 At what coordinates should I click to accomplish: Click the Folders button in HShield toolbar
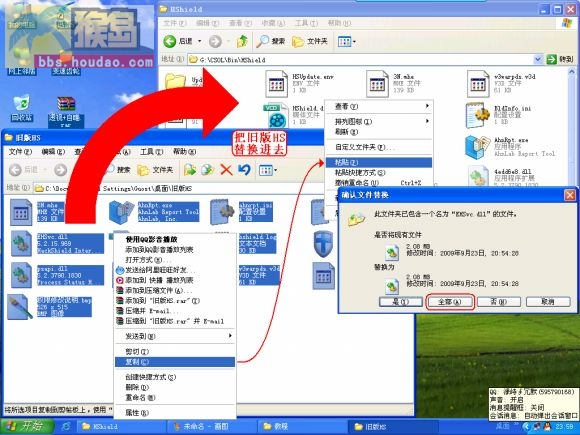click(310, 41)
